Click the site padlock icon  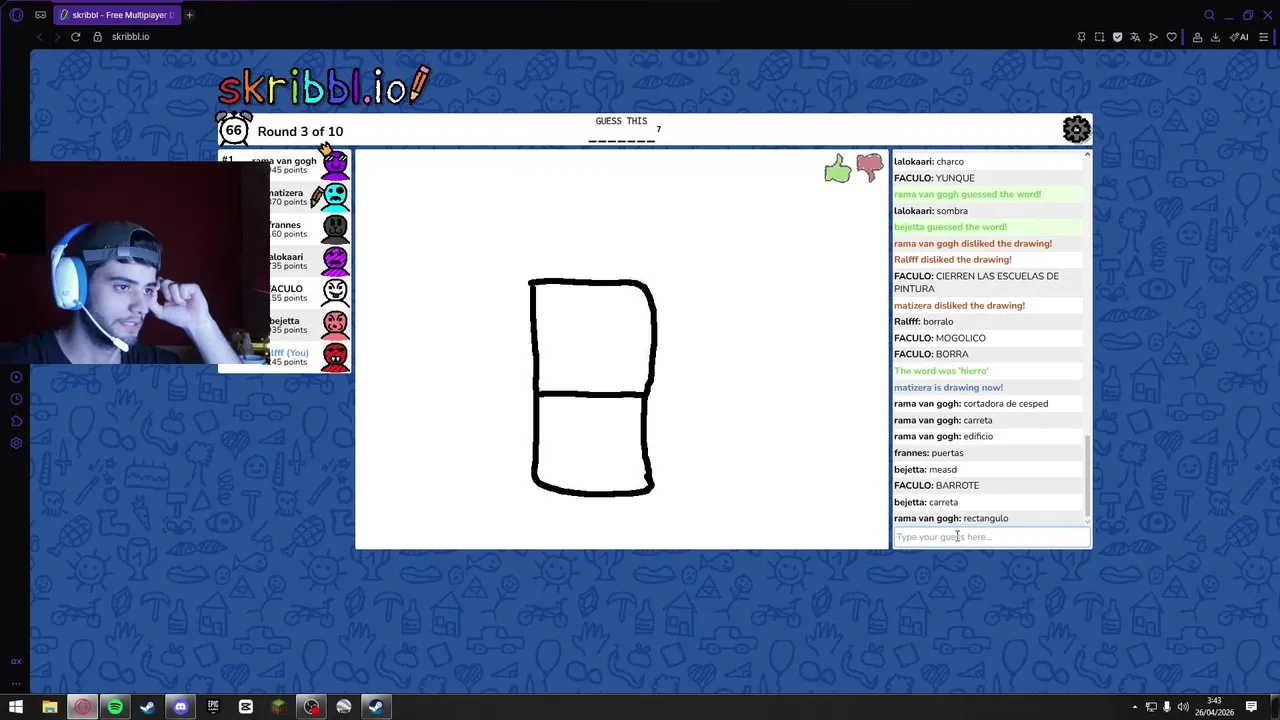[97, 37]
